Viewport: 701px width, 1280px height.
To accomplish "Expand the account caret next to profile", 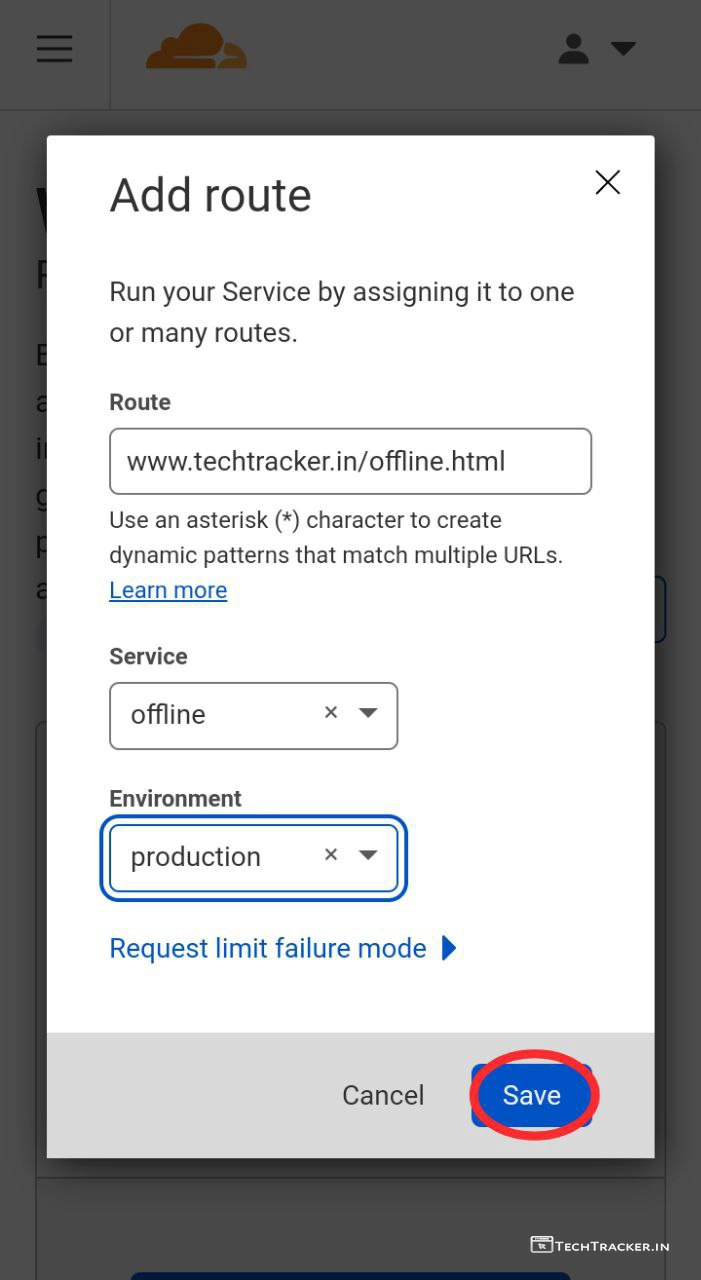I will click(x=623, y=48).
